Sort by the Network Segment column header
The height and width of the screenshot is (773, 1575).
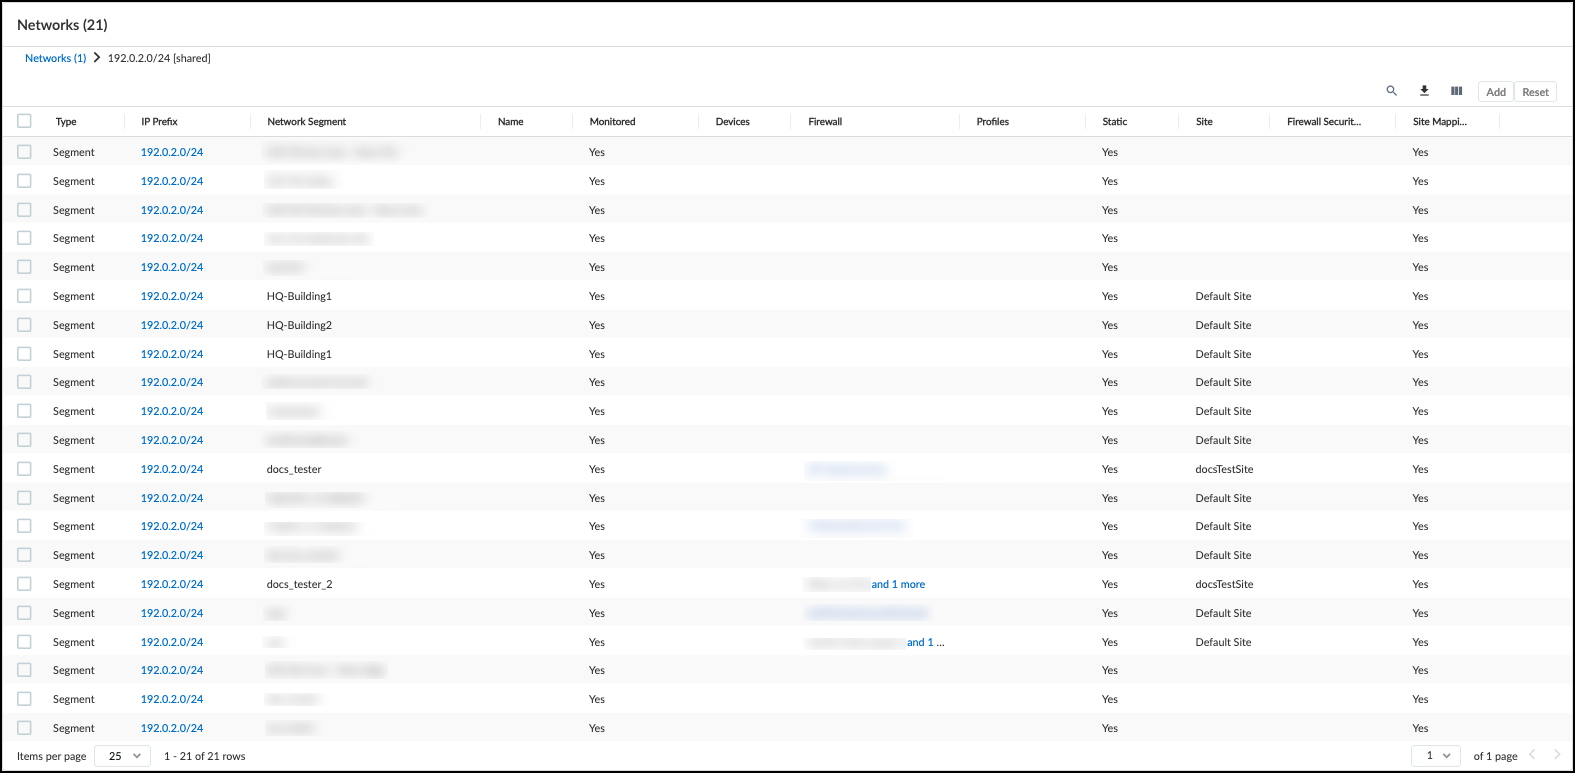click(x=306, y=122)
